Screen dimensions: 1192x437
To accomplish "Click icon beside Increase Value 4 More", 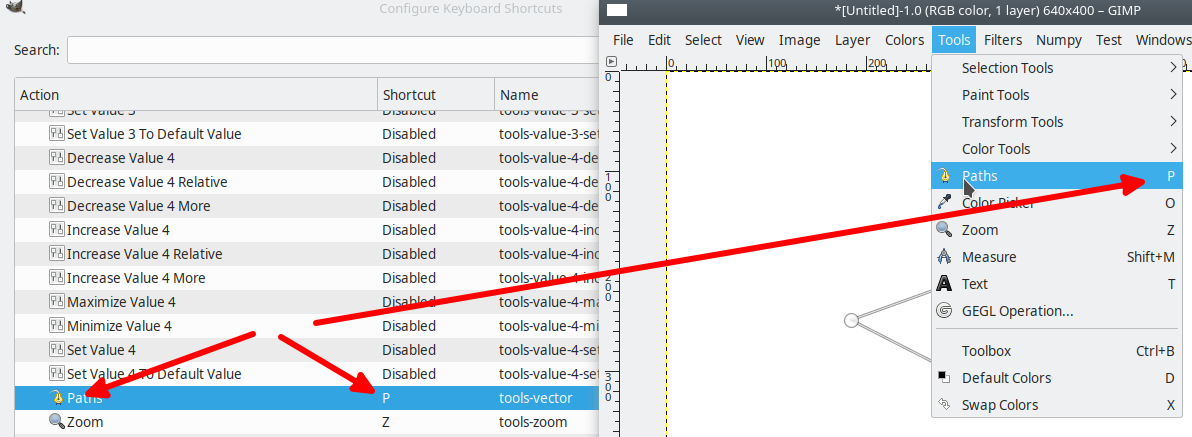I will point(57,278).
